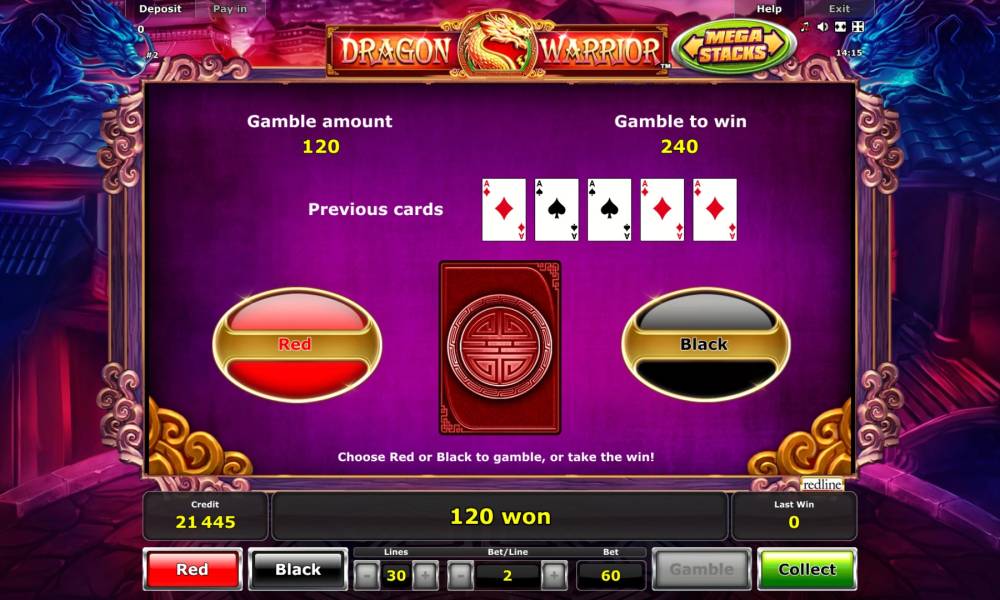1000x600 pixels.
Task: Click the Exit menu item
Action: [x=839, y=9]
